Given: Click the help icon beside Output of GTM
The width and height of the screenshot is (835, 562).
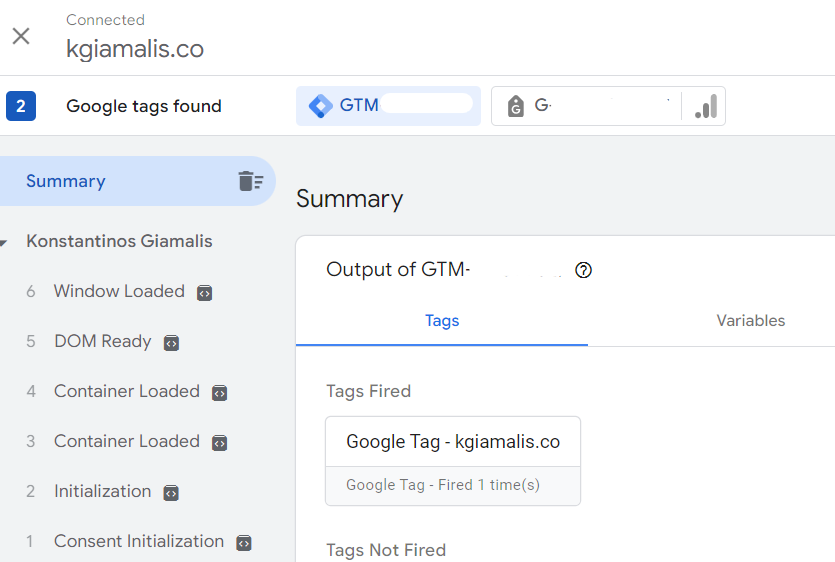Looking at the screenshot, I should click(583, 270).
